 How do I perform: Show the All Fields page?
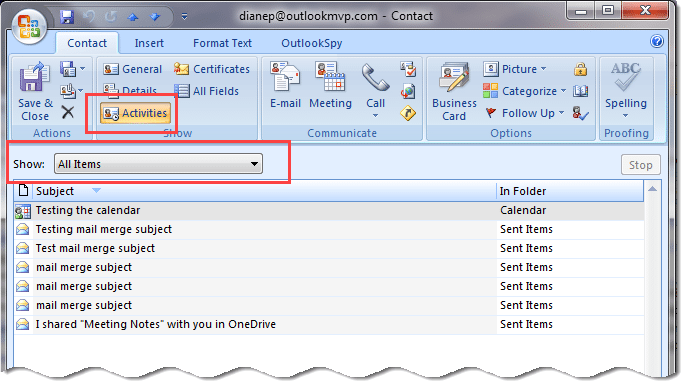pyautogui.click(x=207, y=91)
